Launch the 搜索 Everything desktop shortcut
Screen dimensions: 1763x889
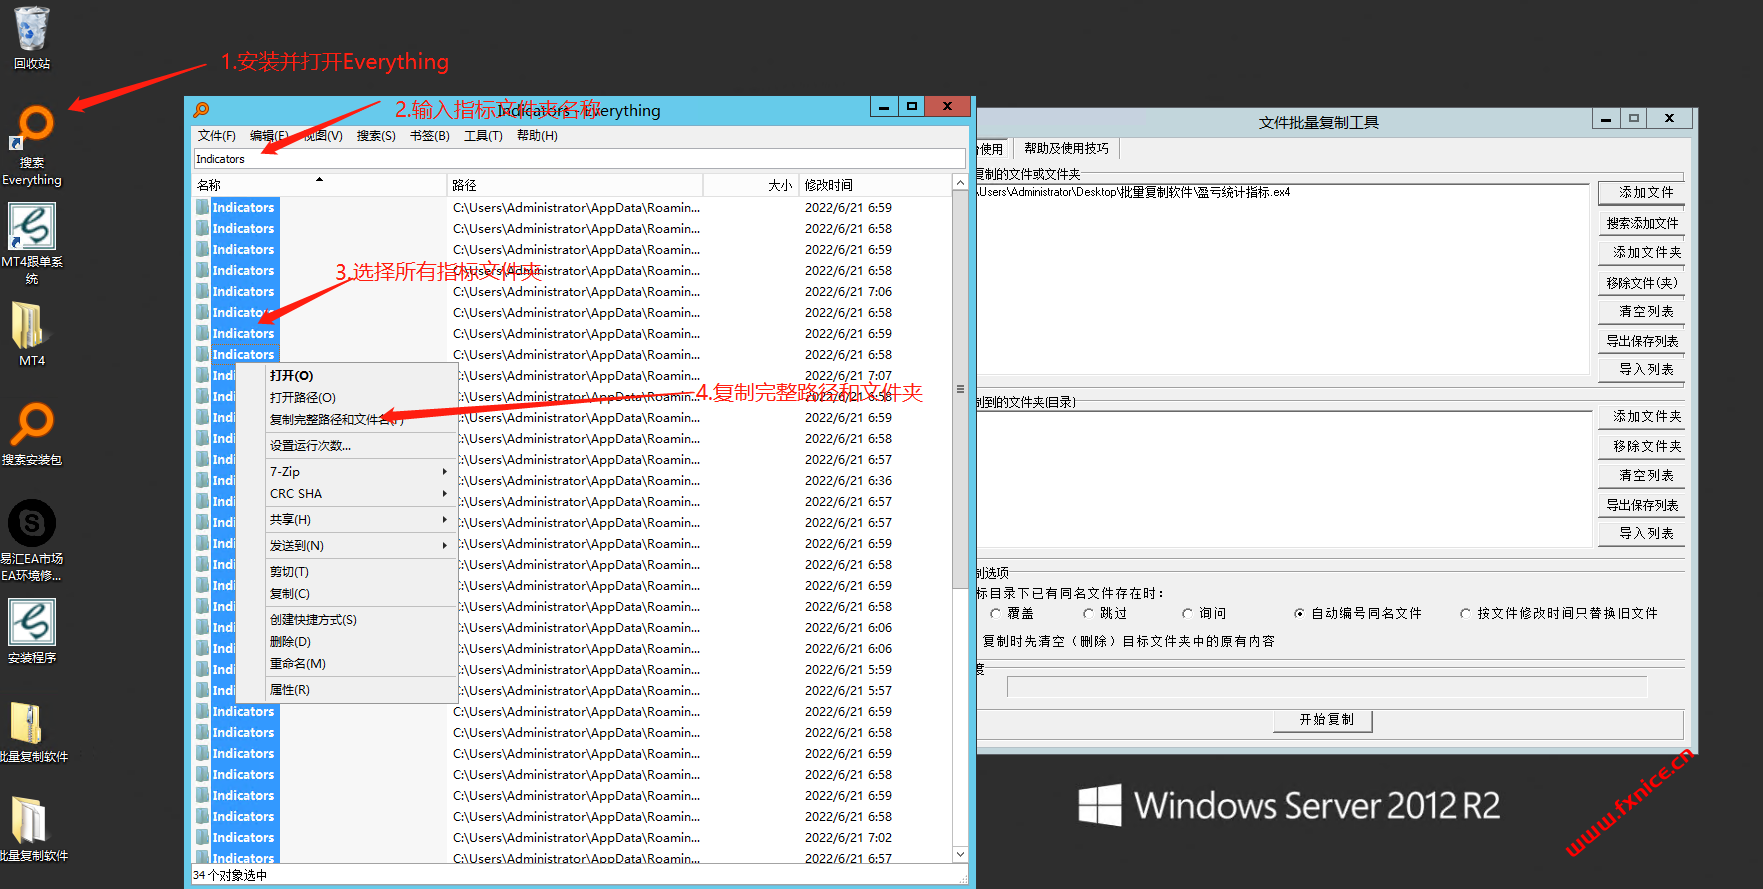coord(32,146)
